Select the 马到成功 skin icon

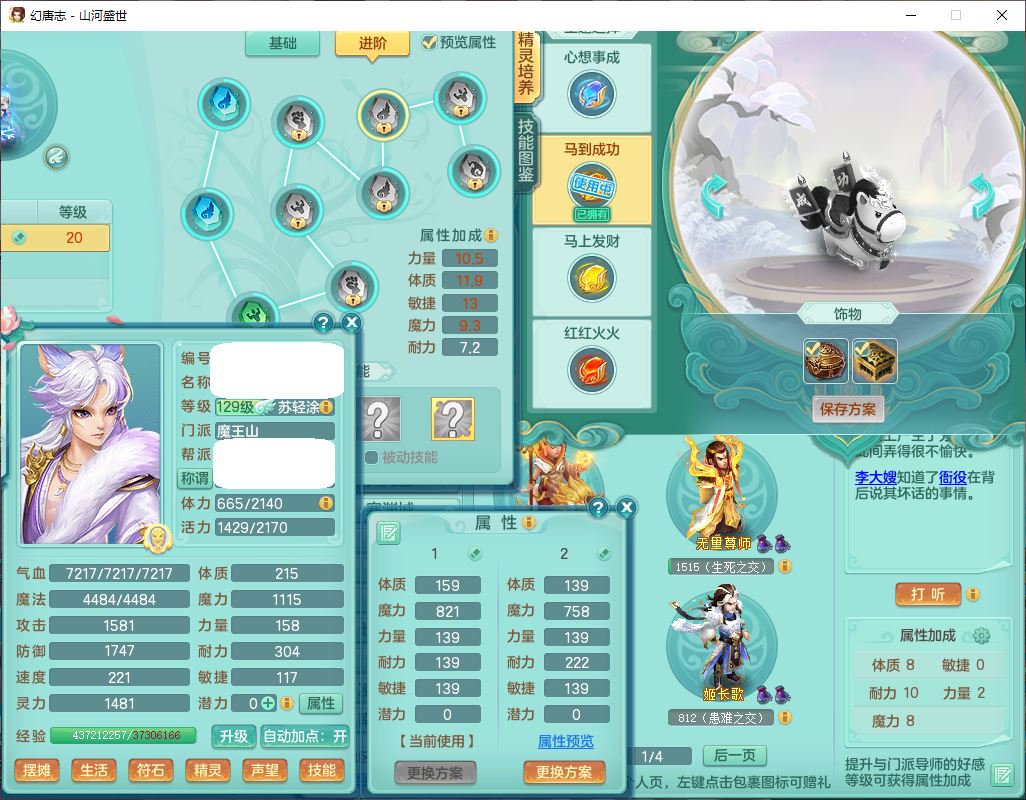click(x=592, y=186)
